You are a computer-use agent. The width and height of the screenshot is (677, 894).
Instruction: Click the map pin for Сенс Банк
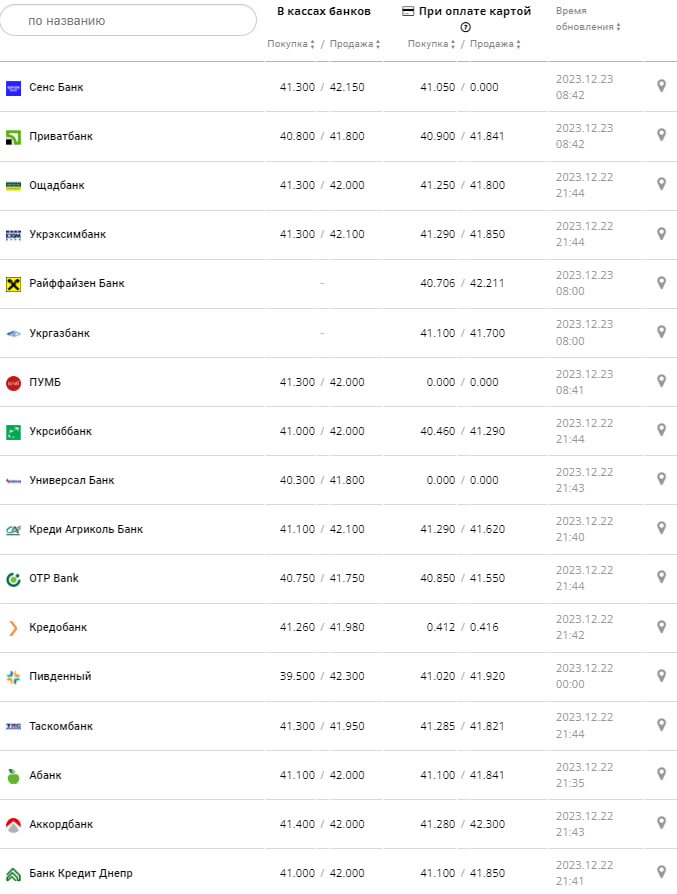tap(661, 86)
